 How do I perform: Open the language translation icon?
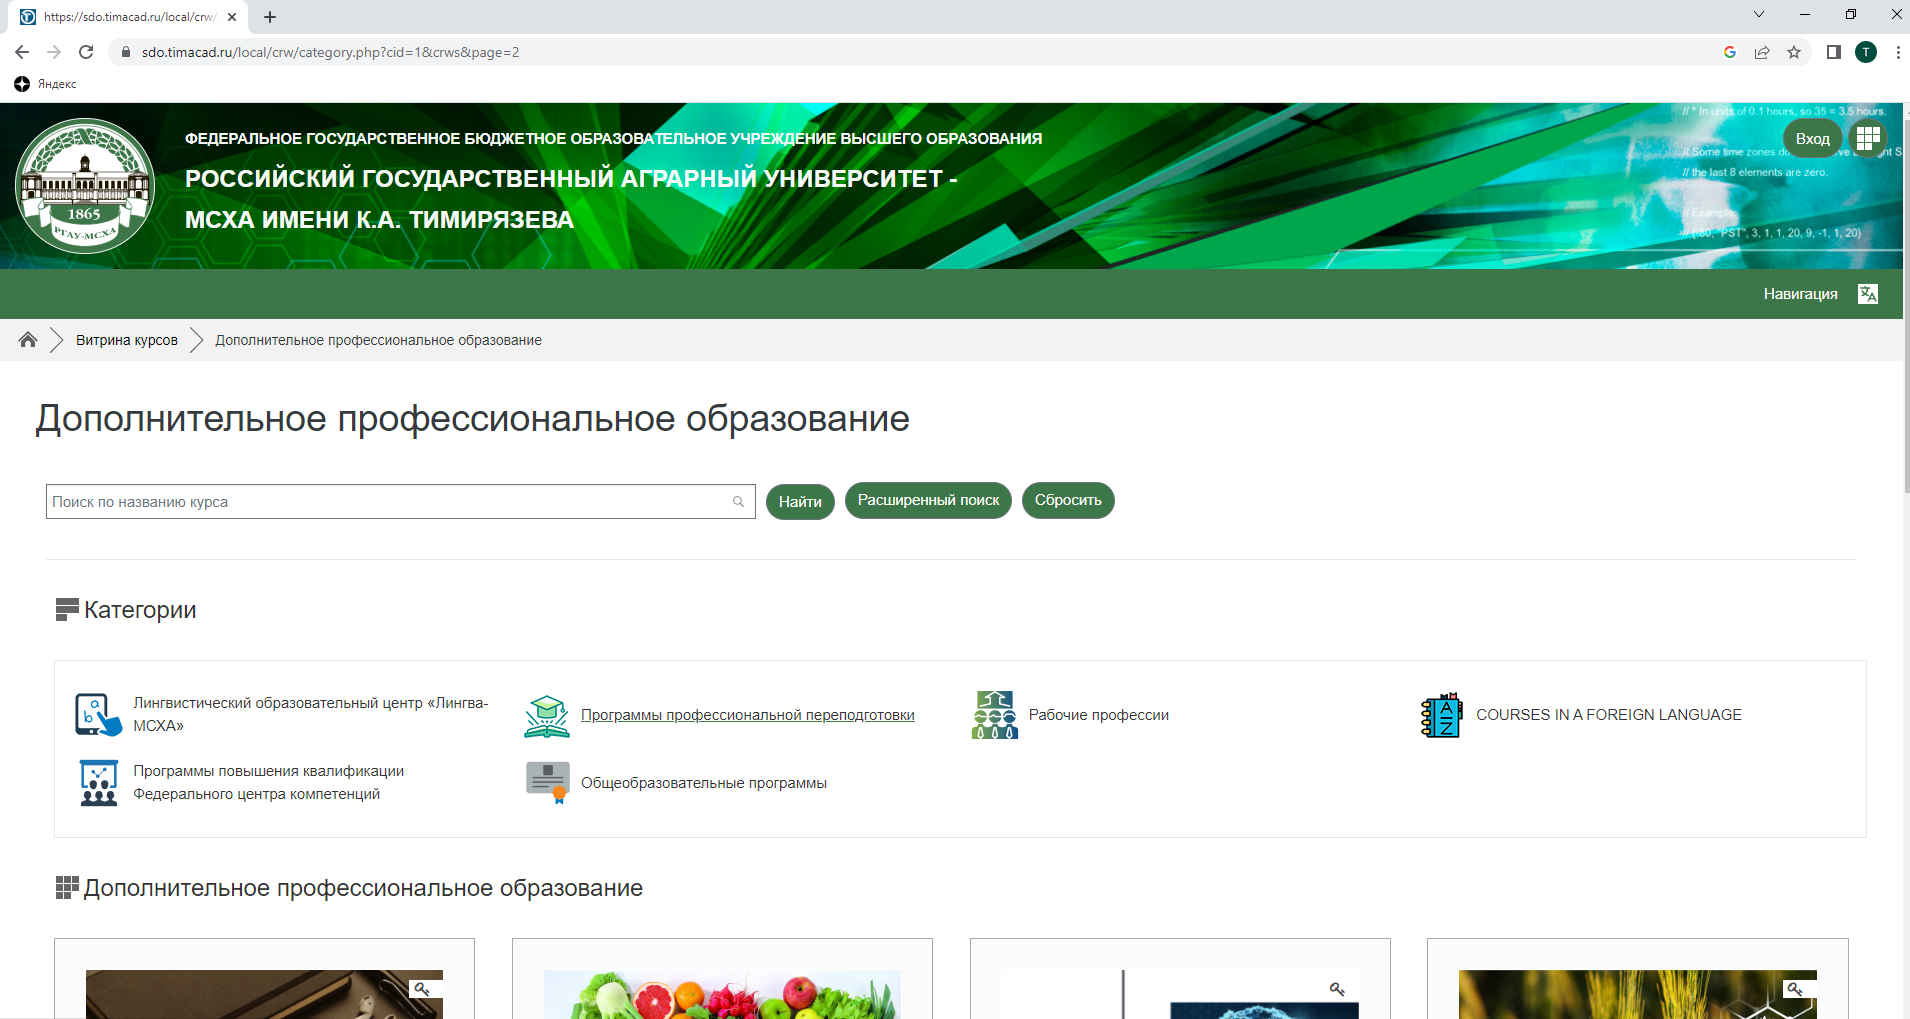coord(1867,294)
